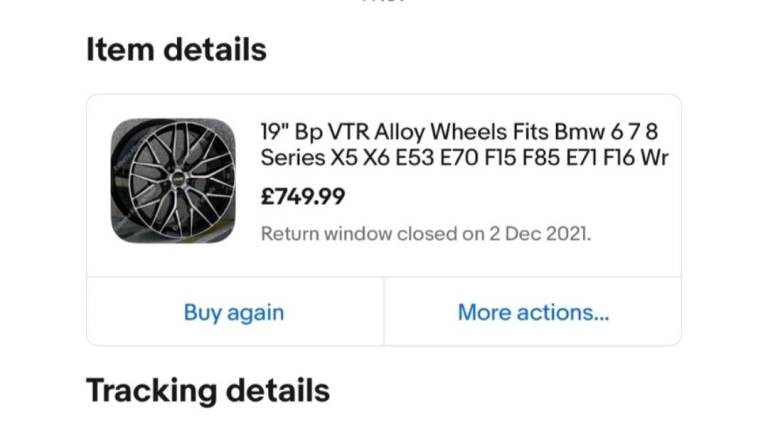The image size is (768, 447).
Task: Click the ellipsis after More actions
Action: [x=599, y=314]
